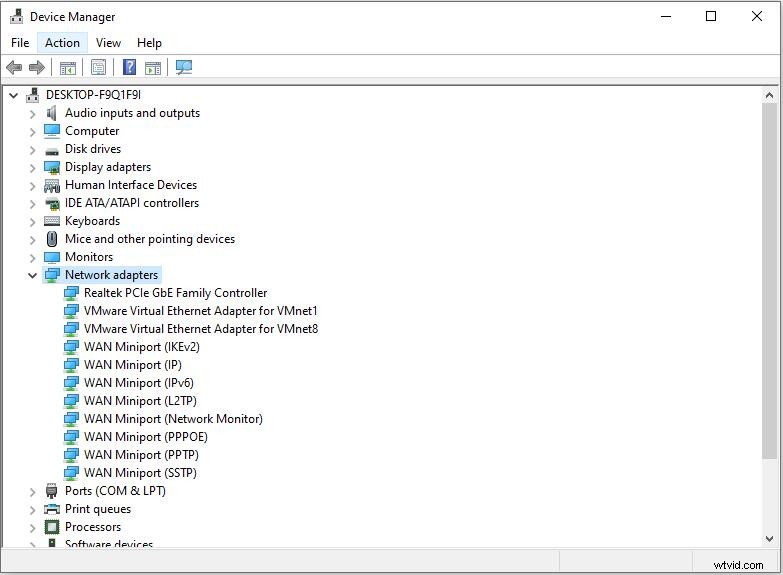Click the vertical scrollbar thumb
The image size is (783, 575).
(769, 281)
